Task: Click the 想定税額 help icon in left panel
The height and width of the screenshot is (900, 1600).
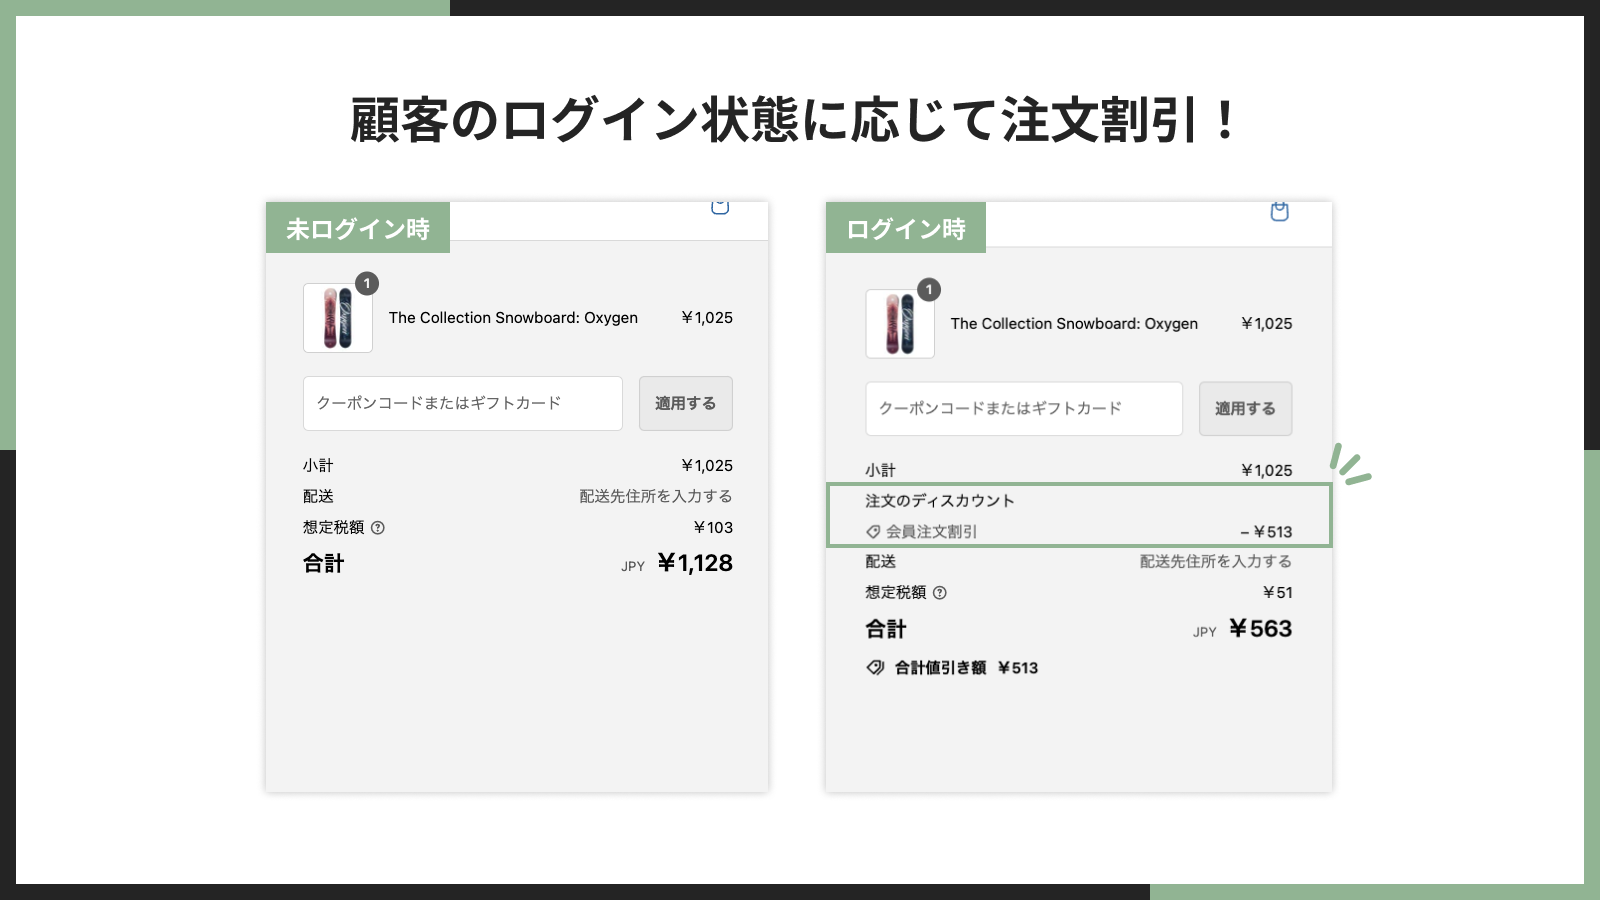Action: 379,528
